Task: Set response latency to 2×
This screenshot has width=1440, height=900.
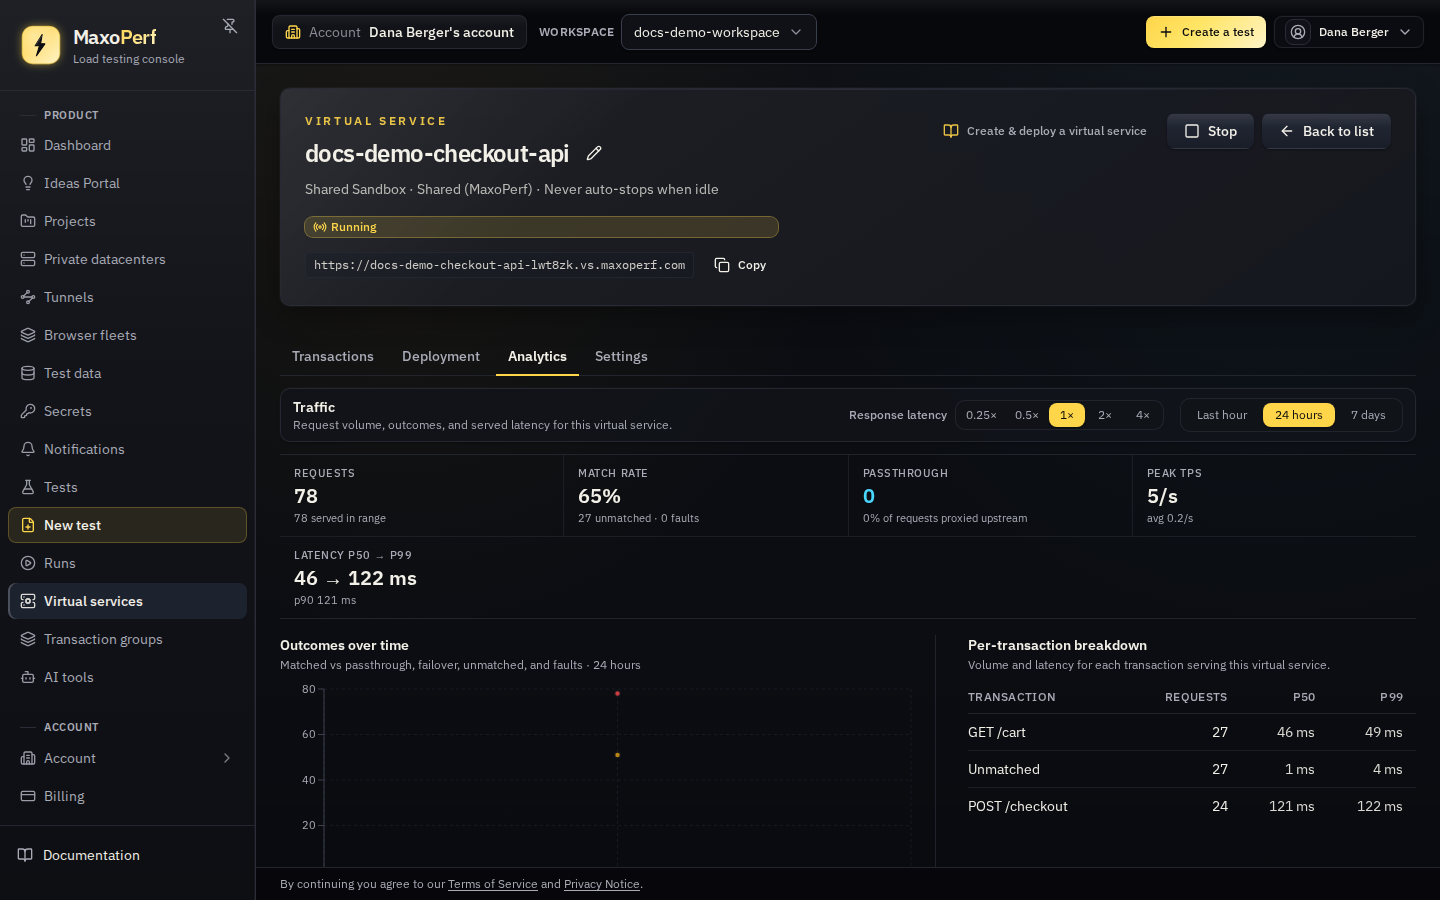Action: [1105, 415]
